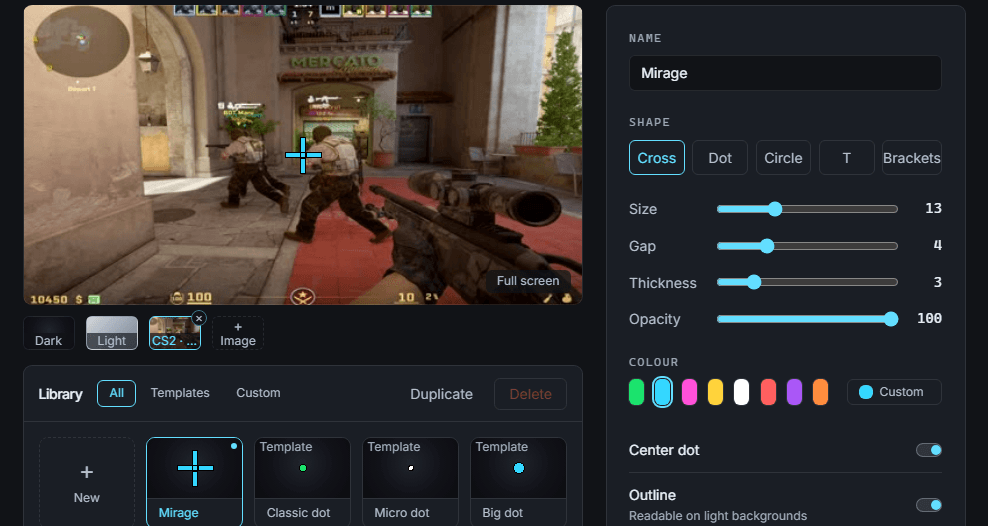Select the Micro dot template
Viewport: 988px width, 526px height.
[410, 482]
